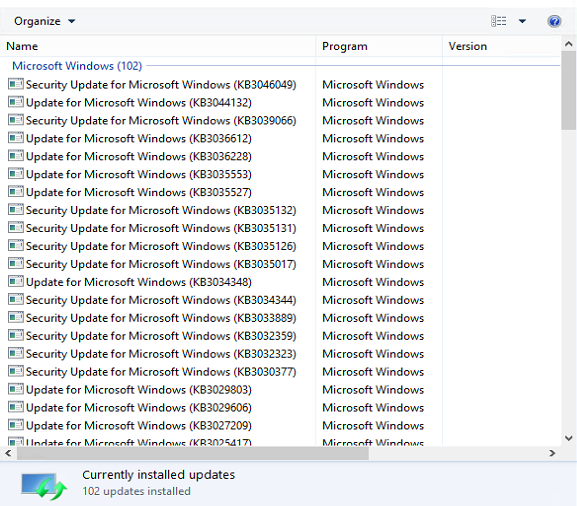
Task: Select Update for Microsoft Windows (KB3029803)
Action: 139,390
